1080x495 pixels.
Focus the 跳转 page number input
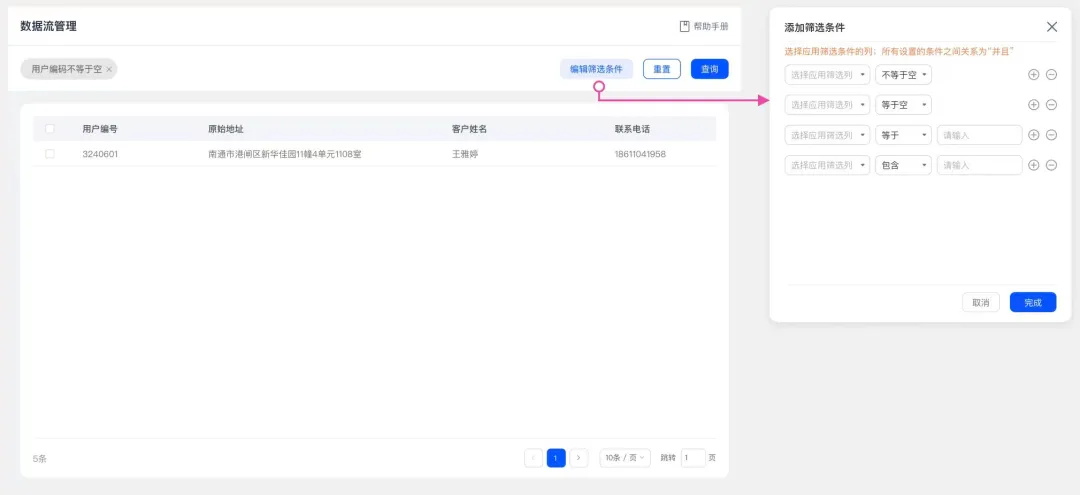[693, 458]
